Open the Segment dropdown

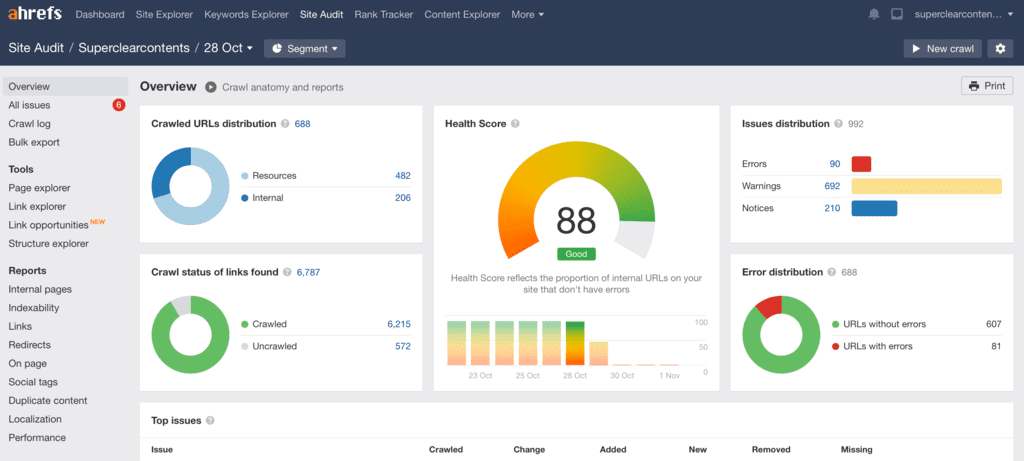coord(304,48)
